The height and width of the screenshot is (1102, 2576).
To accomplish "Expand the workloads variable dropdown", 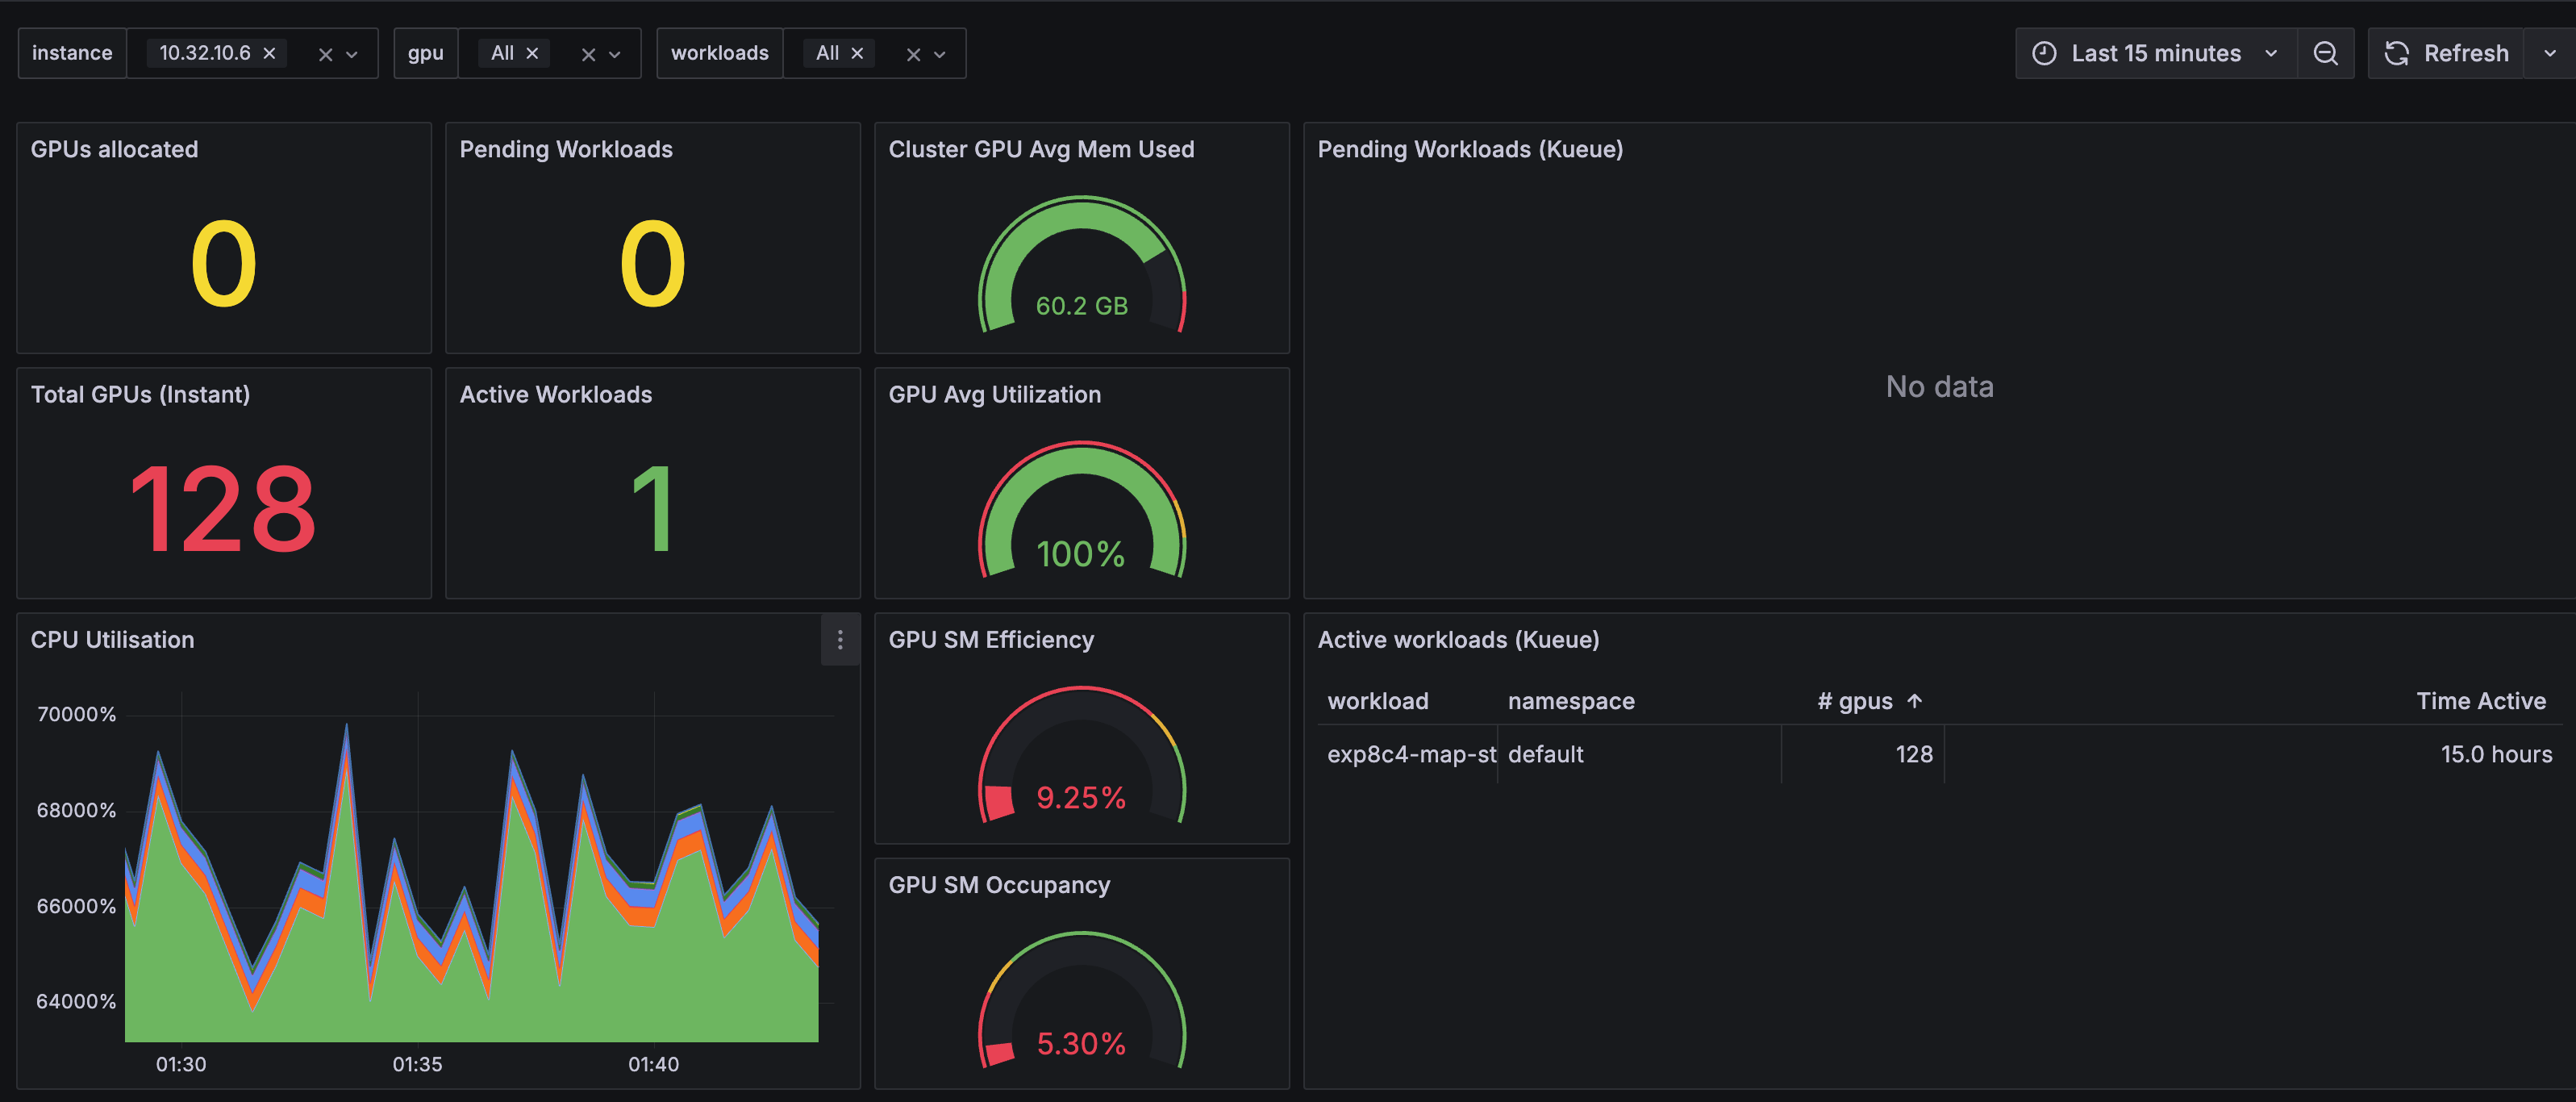I will (x=940, y=55).
